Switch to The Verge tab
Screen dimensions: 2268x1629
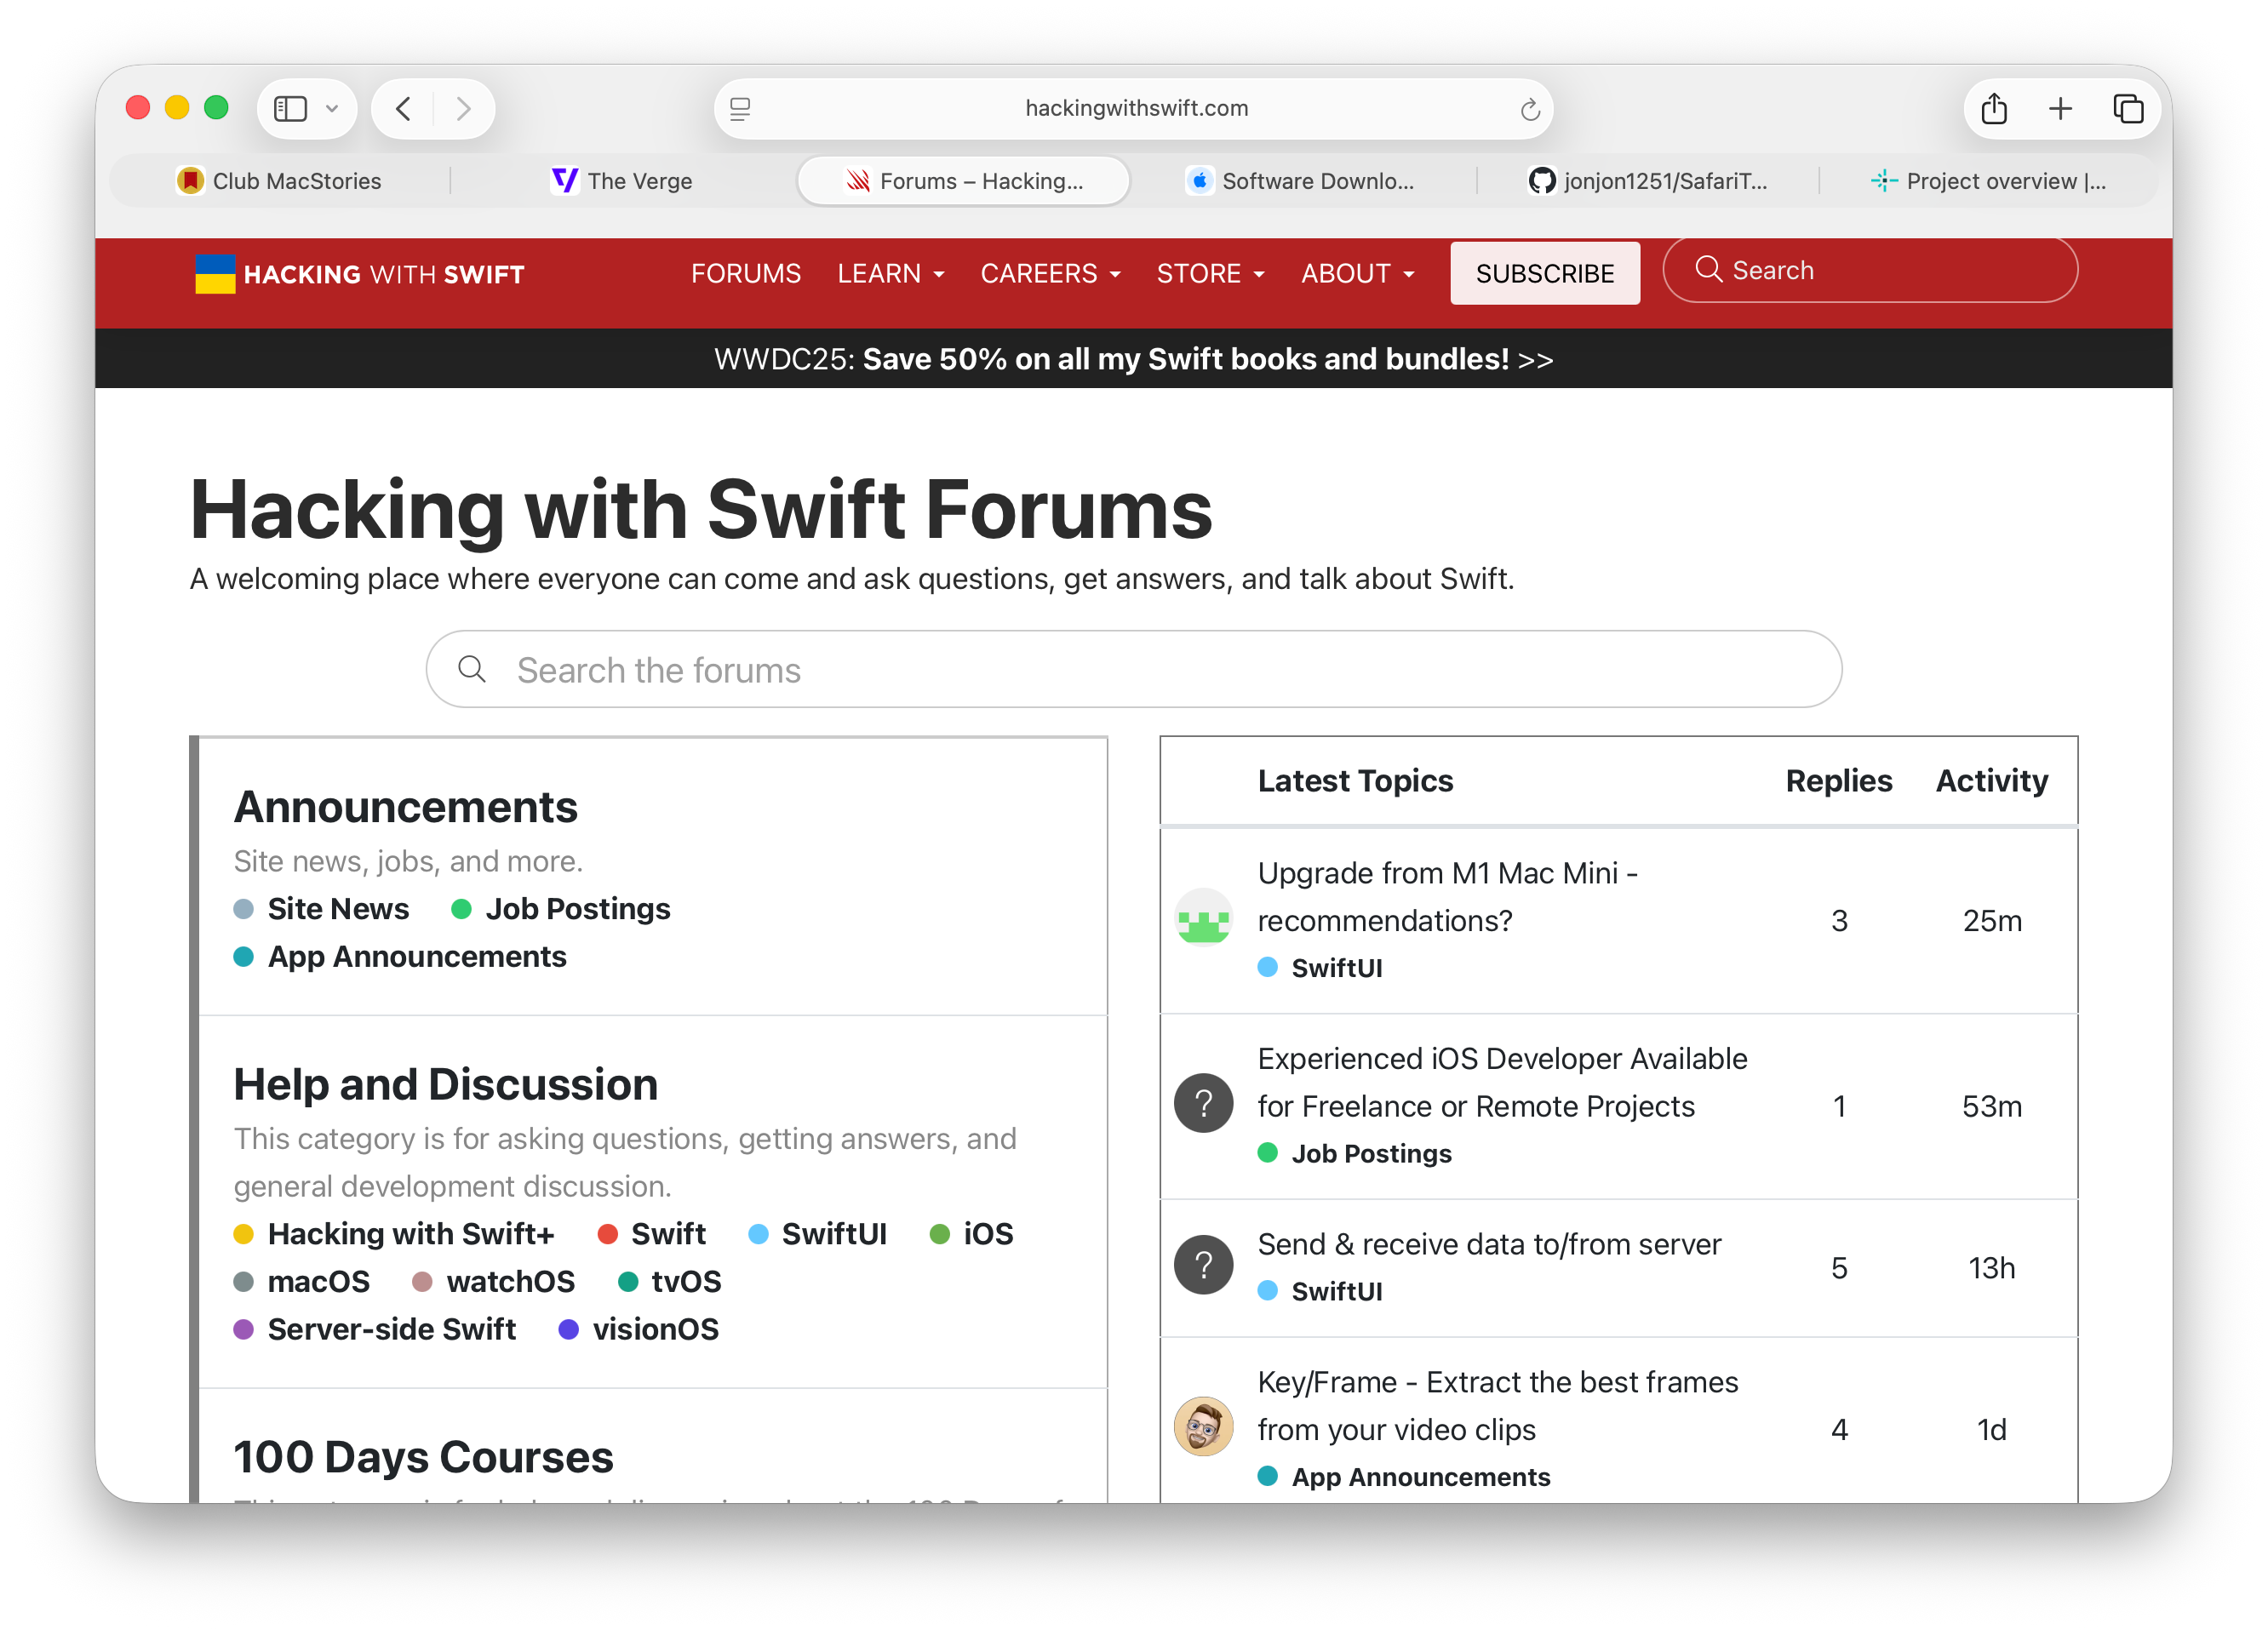pyautogui.click(x=622, y=181)
